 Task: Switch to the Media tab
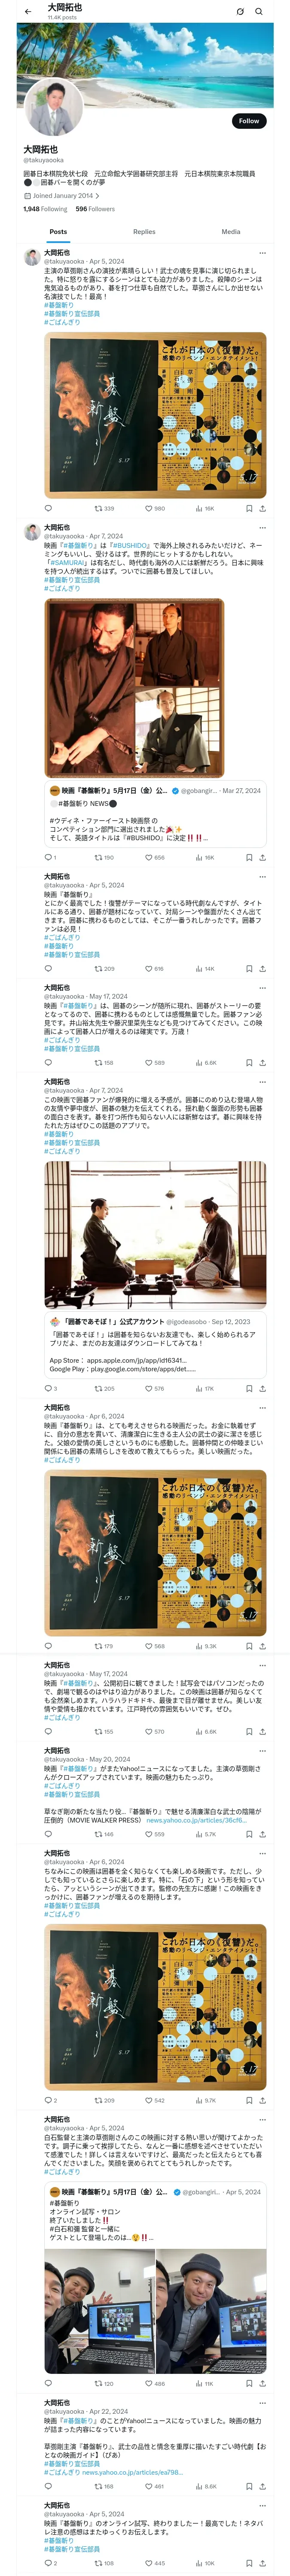pyautogui.click(x=231, y=232)
